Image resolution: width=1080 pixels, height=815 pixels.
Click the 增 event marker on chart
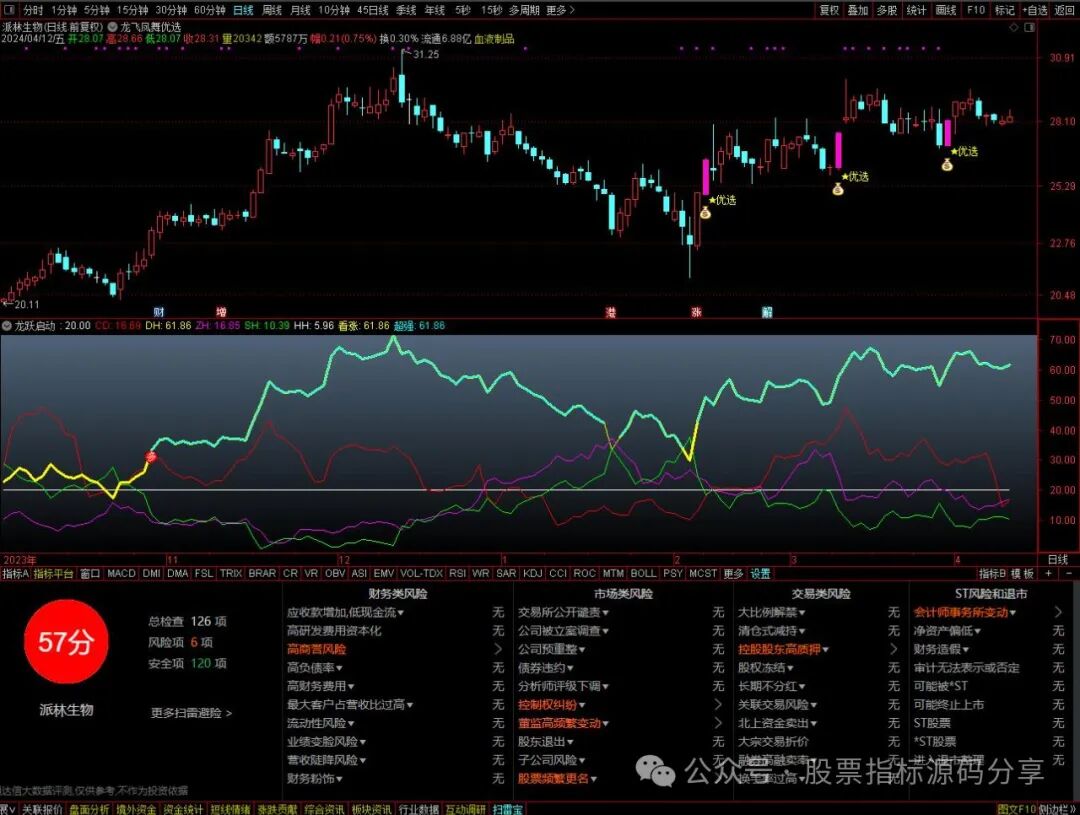pyautogui.click(x=220, y=312)
